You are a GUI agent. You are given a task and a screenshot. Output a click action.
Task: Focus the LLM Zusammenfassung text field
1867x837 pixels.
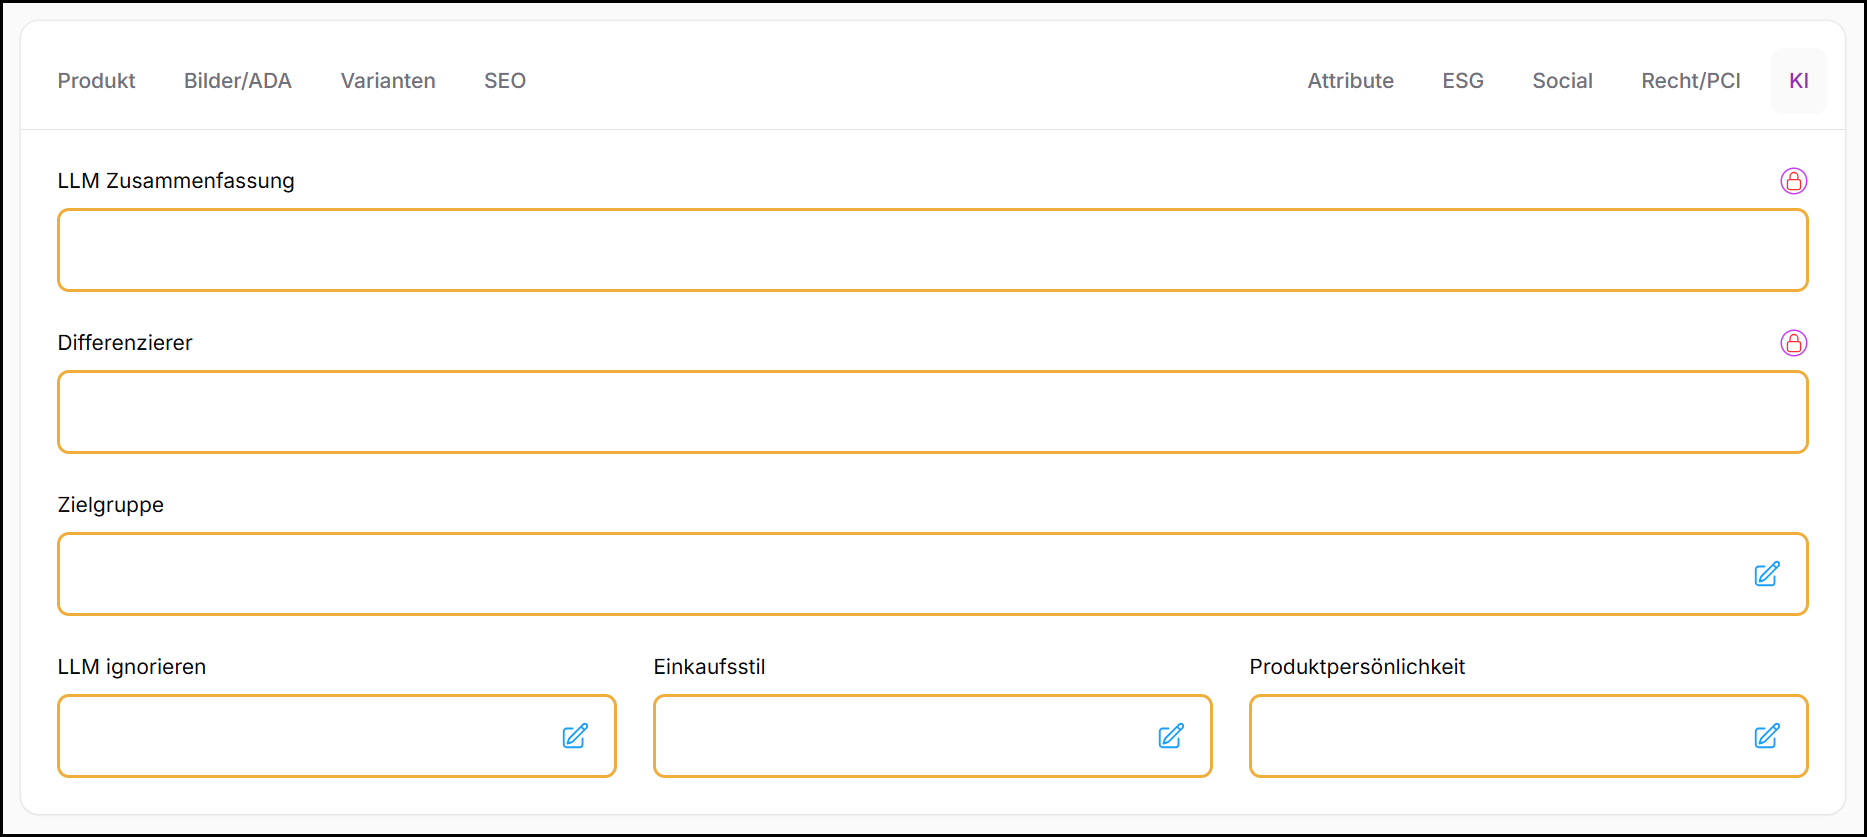[x=932, y=250]
